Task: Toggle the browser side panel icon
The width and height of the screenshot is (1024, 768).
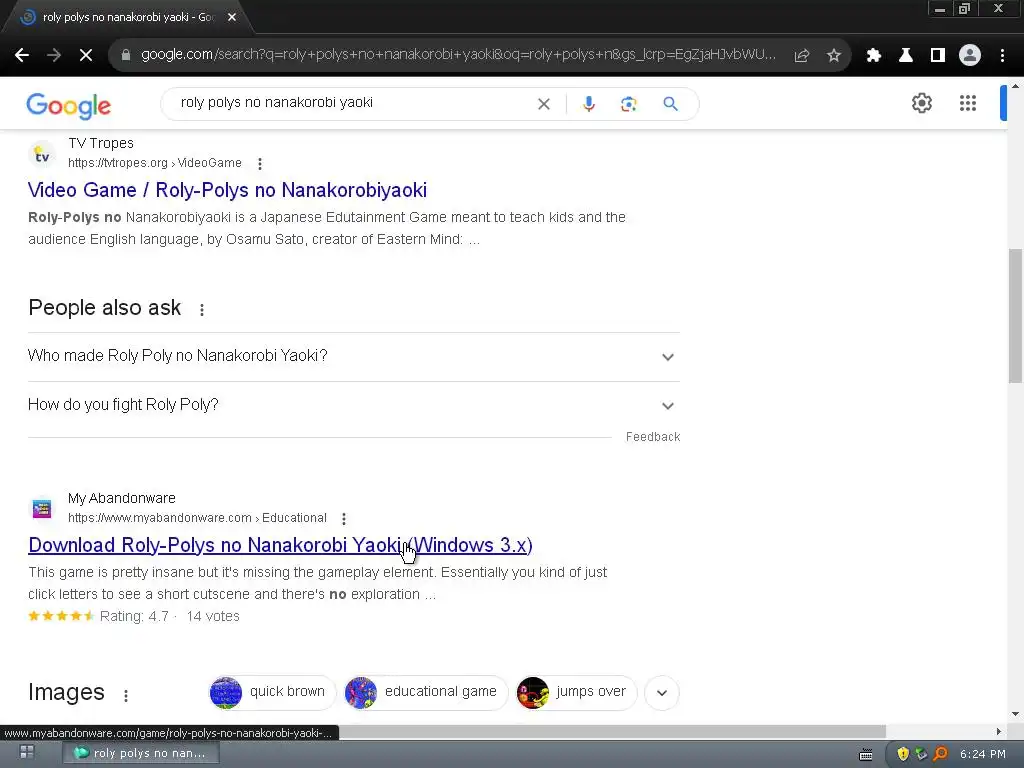Action: coord(938,56)
